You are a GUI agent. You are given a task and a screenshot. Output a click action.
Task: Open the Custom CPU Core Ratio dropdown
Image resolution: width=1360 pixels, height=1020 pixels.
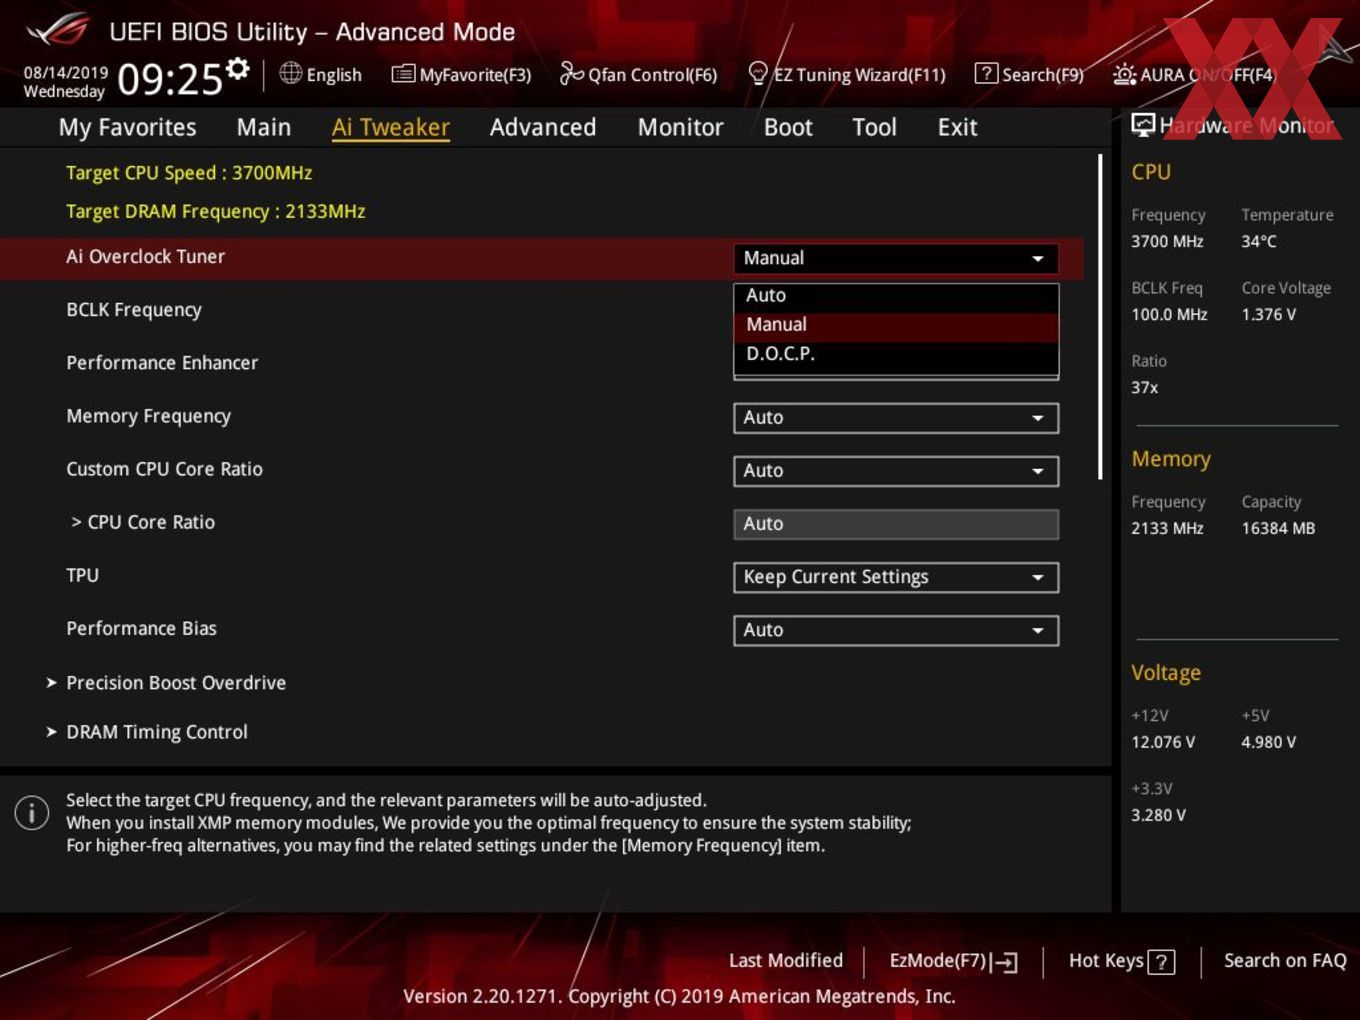(895, 471)
